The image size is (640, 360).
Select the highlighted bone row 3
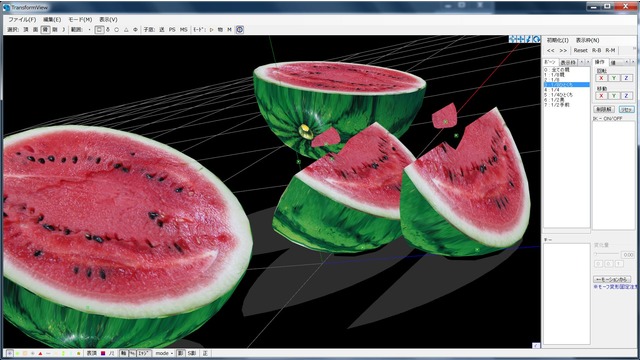[566, 84]
